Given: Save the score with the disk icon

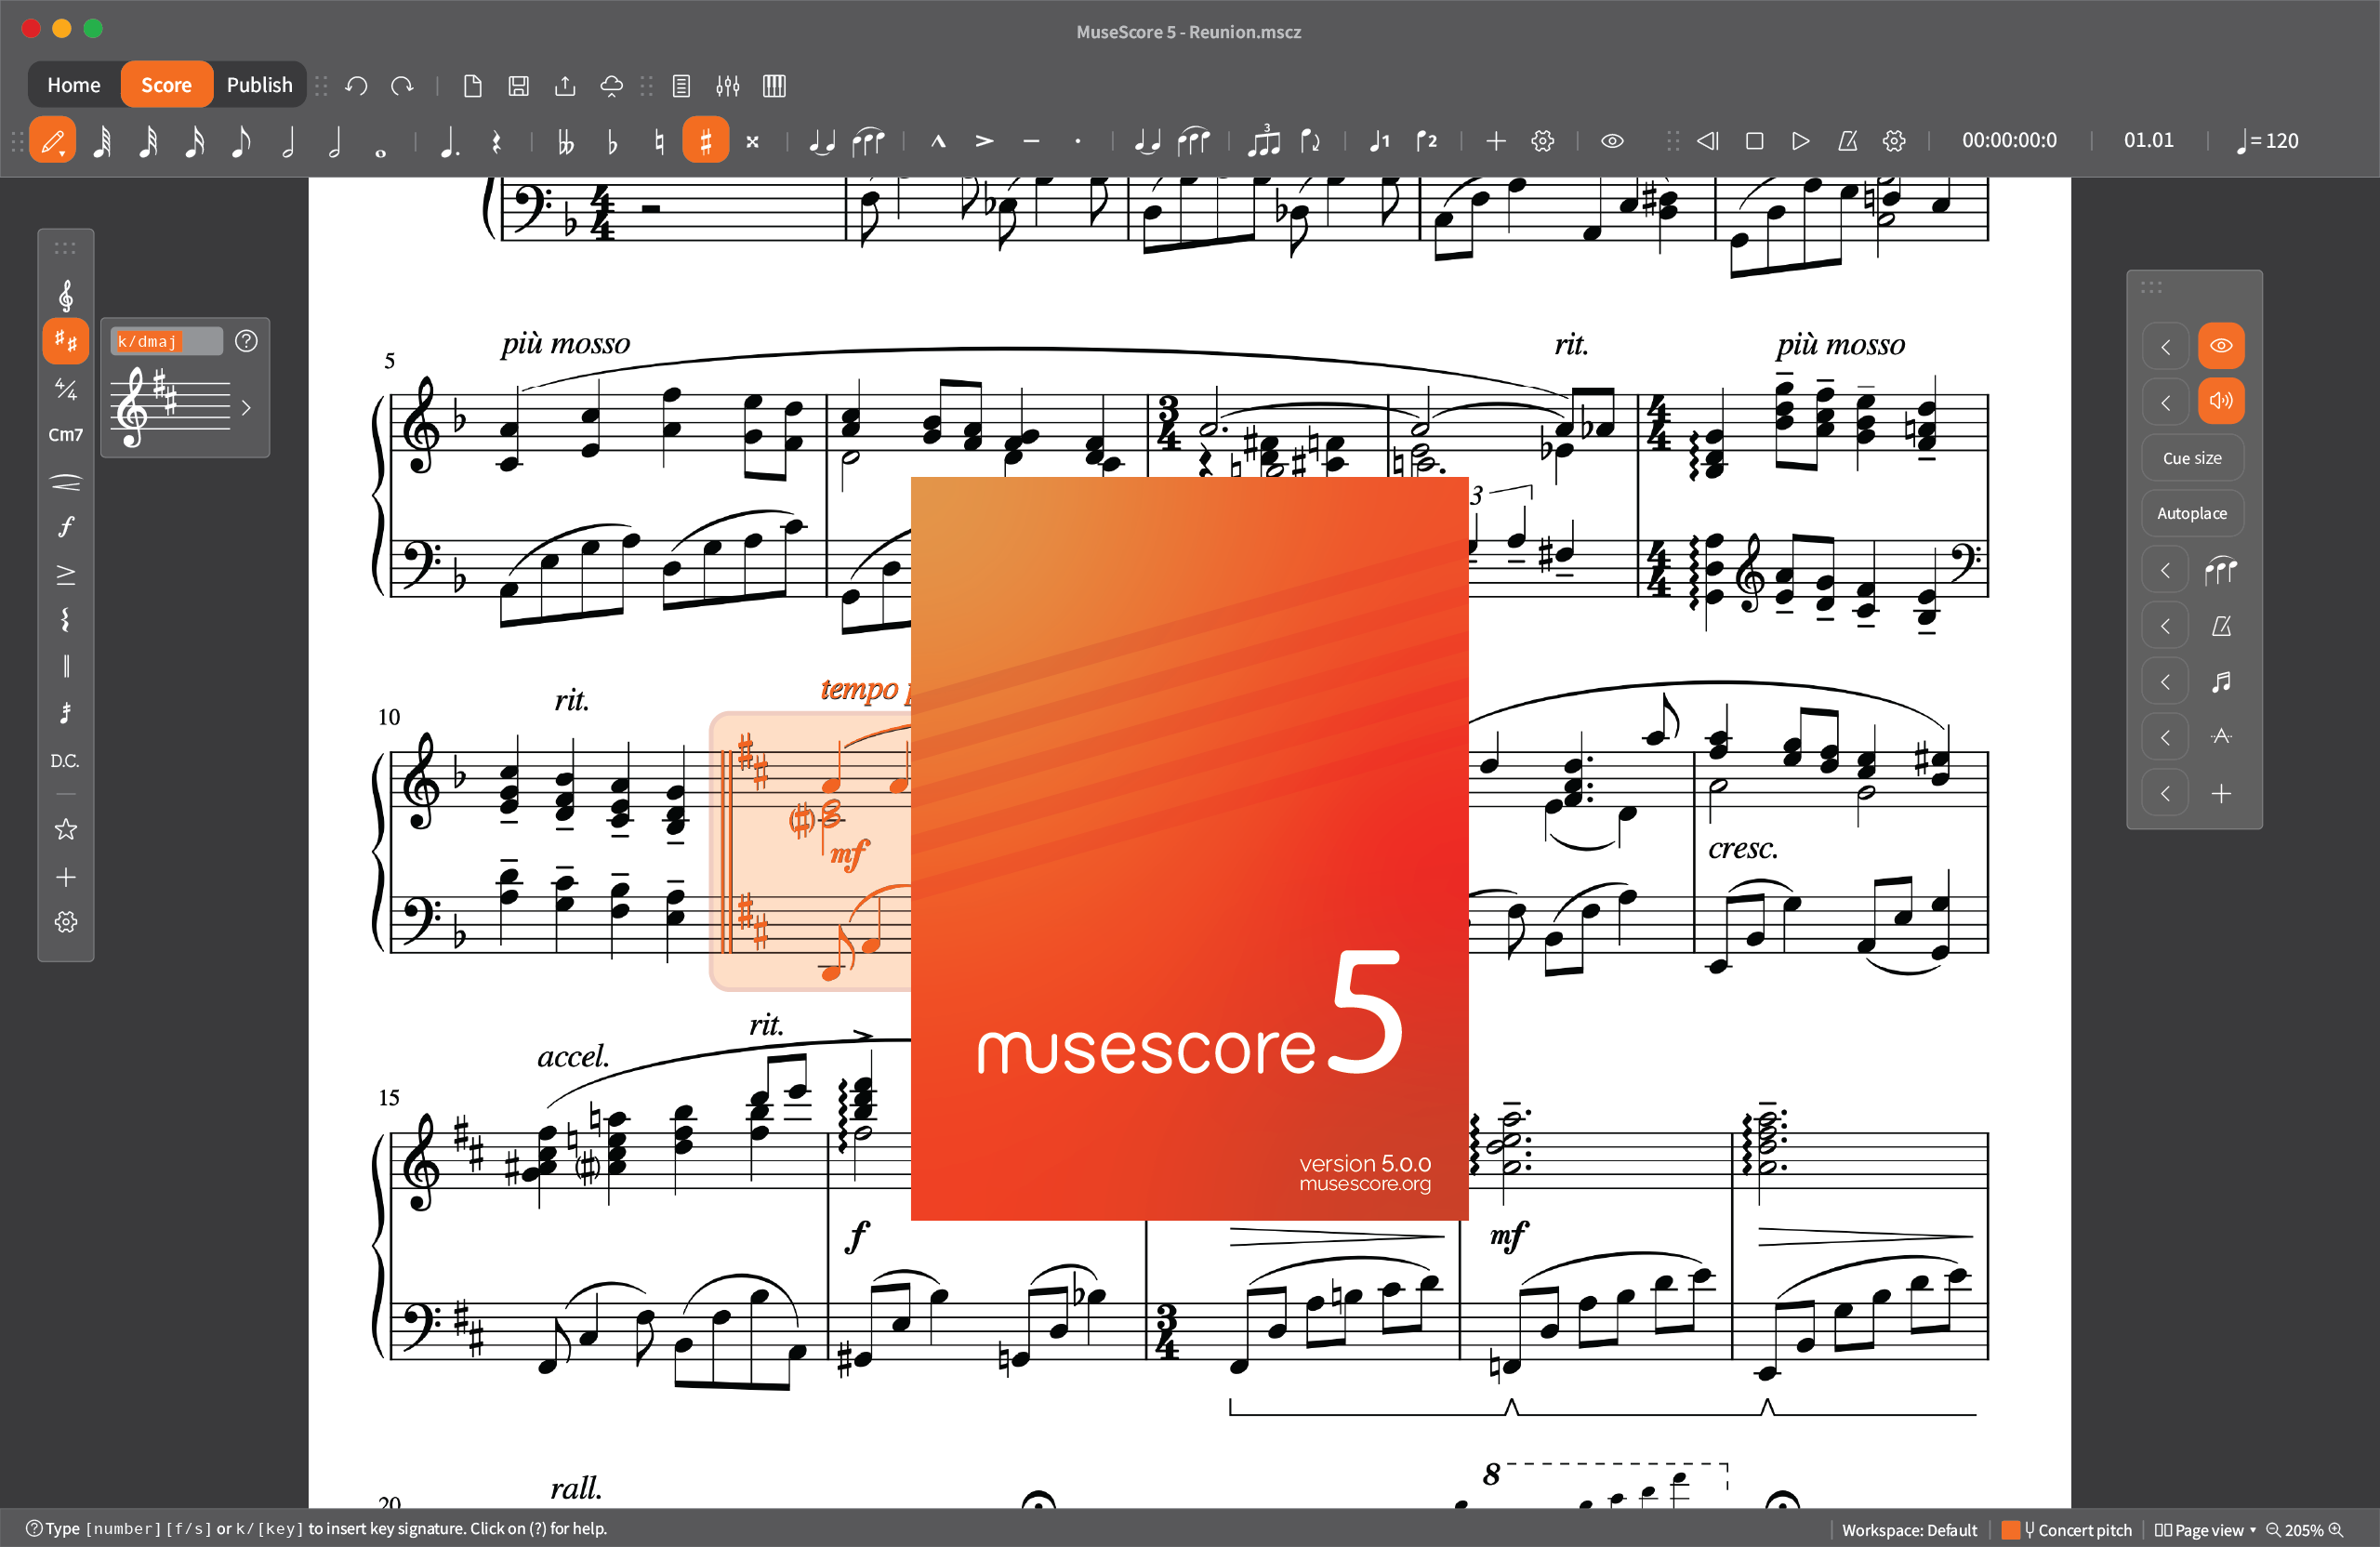Looking at the screenshot, I should pyautogui.click(x=518, y=86).
